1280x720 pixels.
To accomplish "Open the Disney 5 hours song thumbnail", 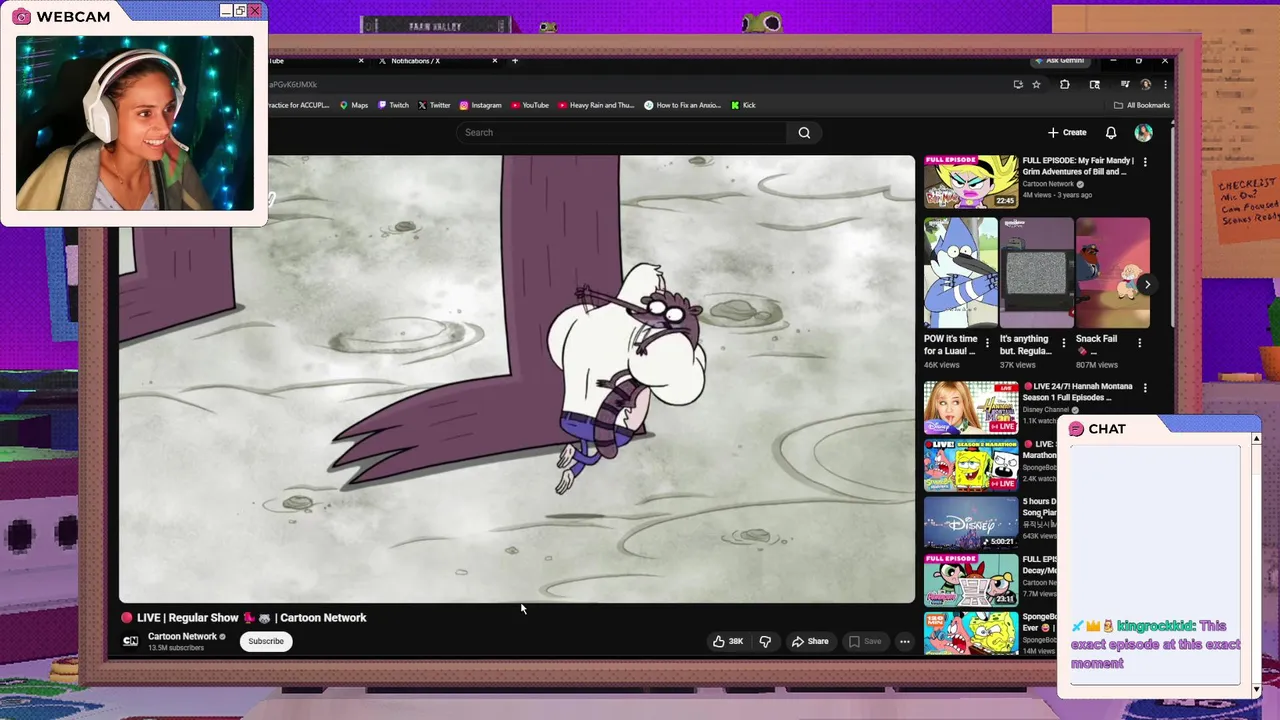I will tap(970, 523).
